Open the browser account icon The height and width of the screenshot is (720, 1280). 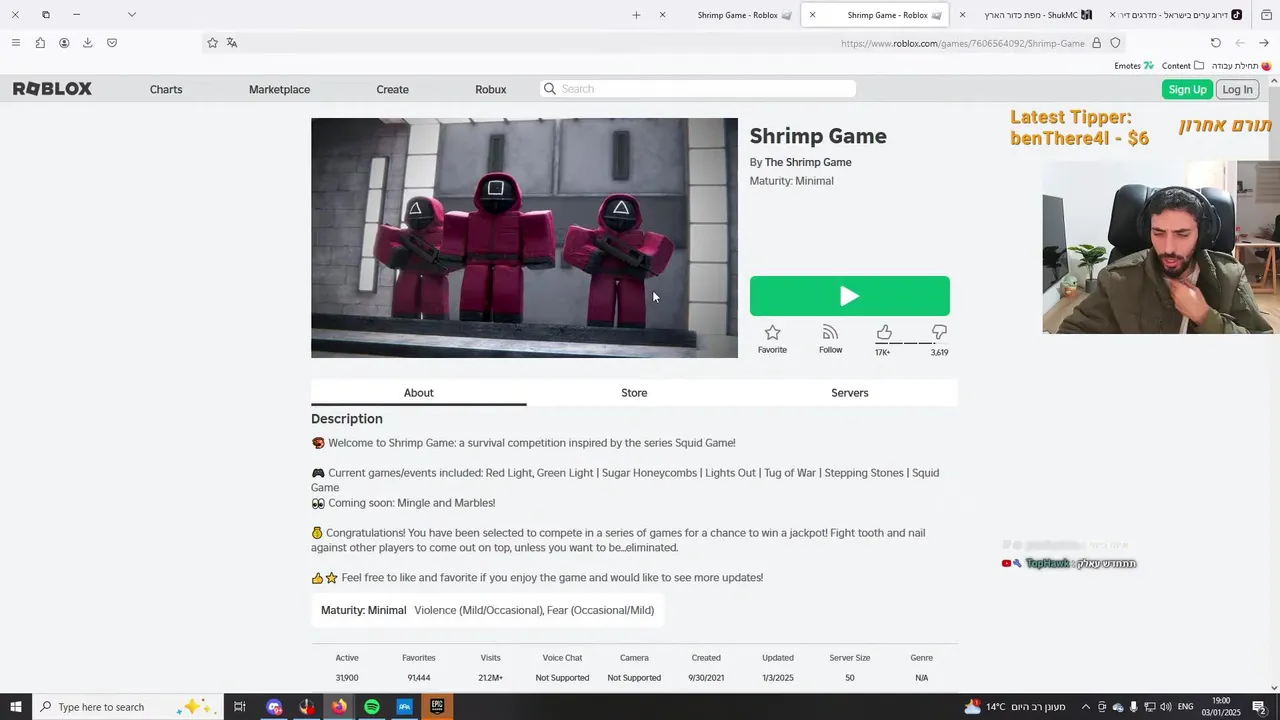click(x=64, y=43)
